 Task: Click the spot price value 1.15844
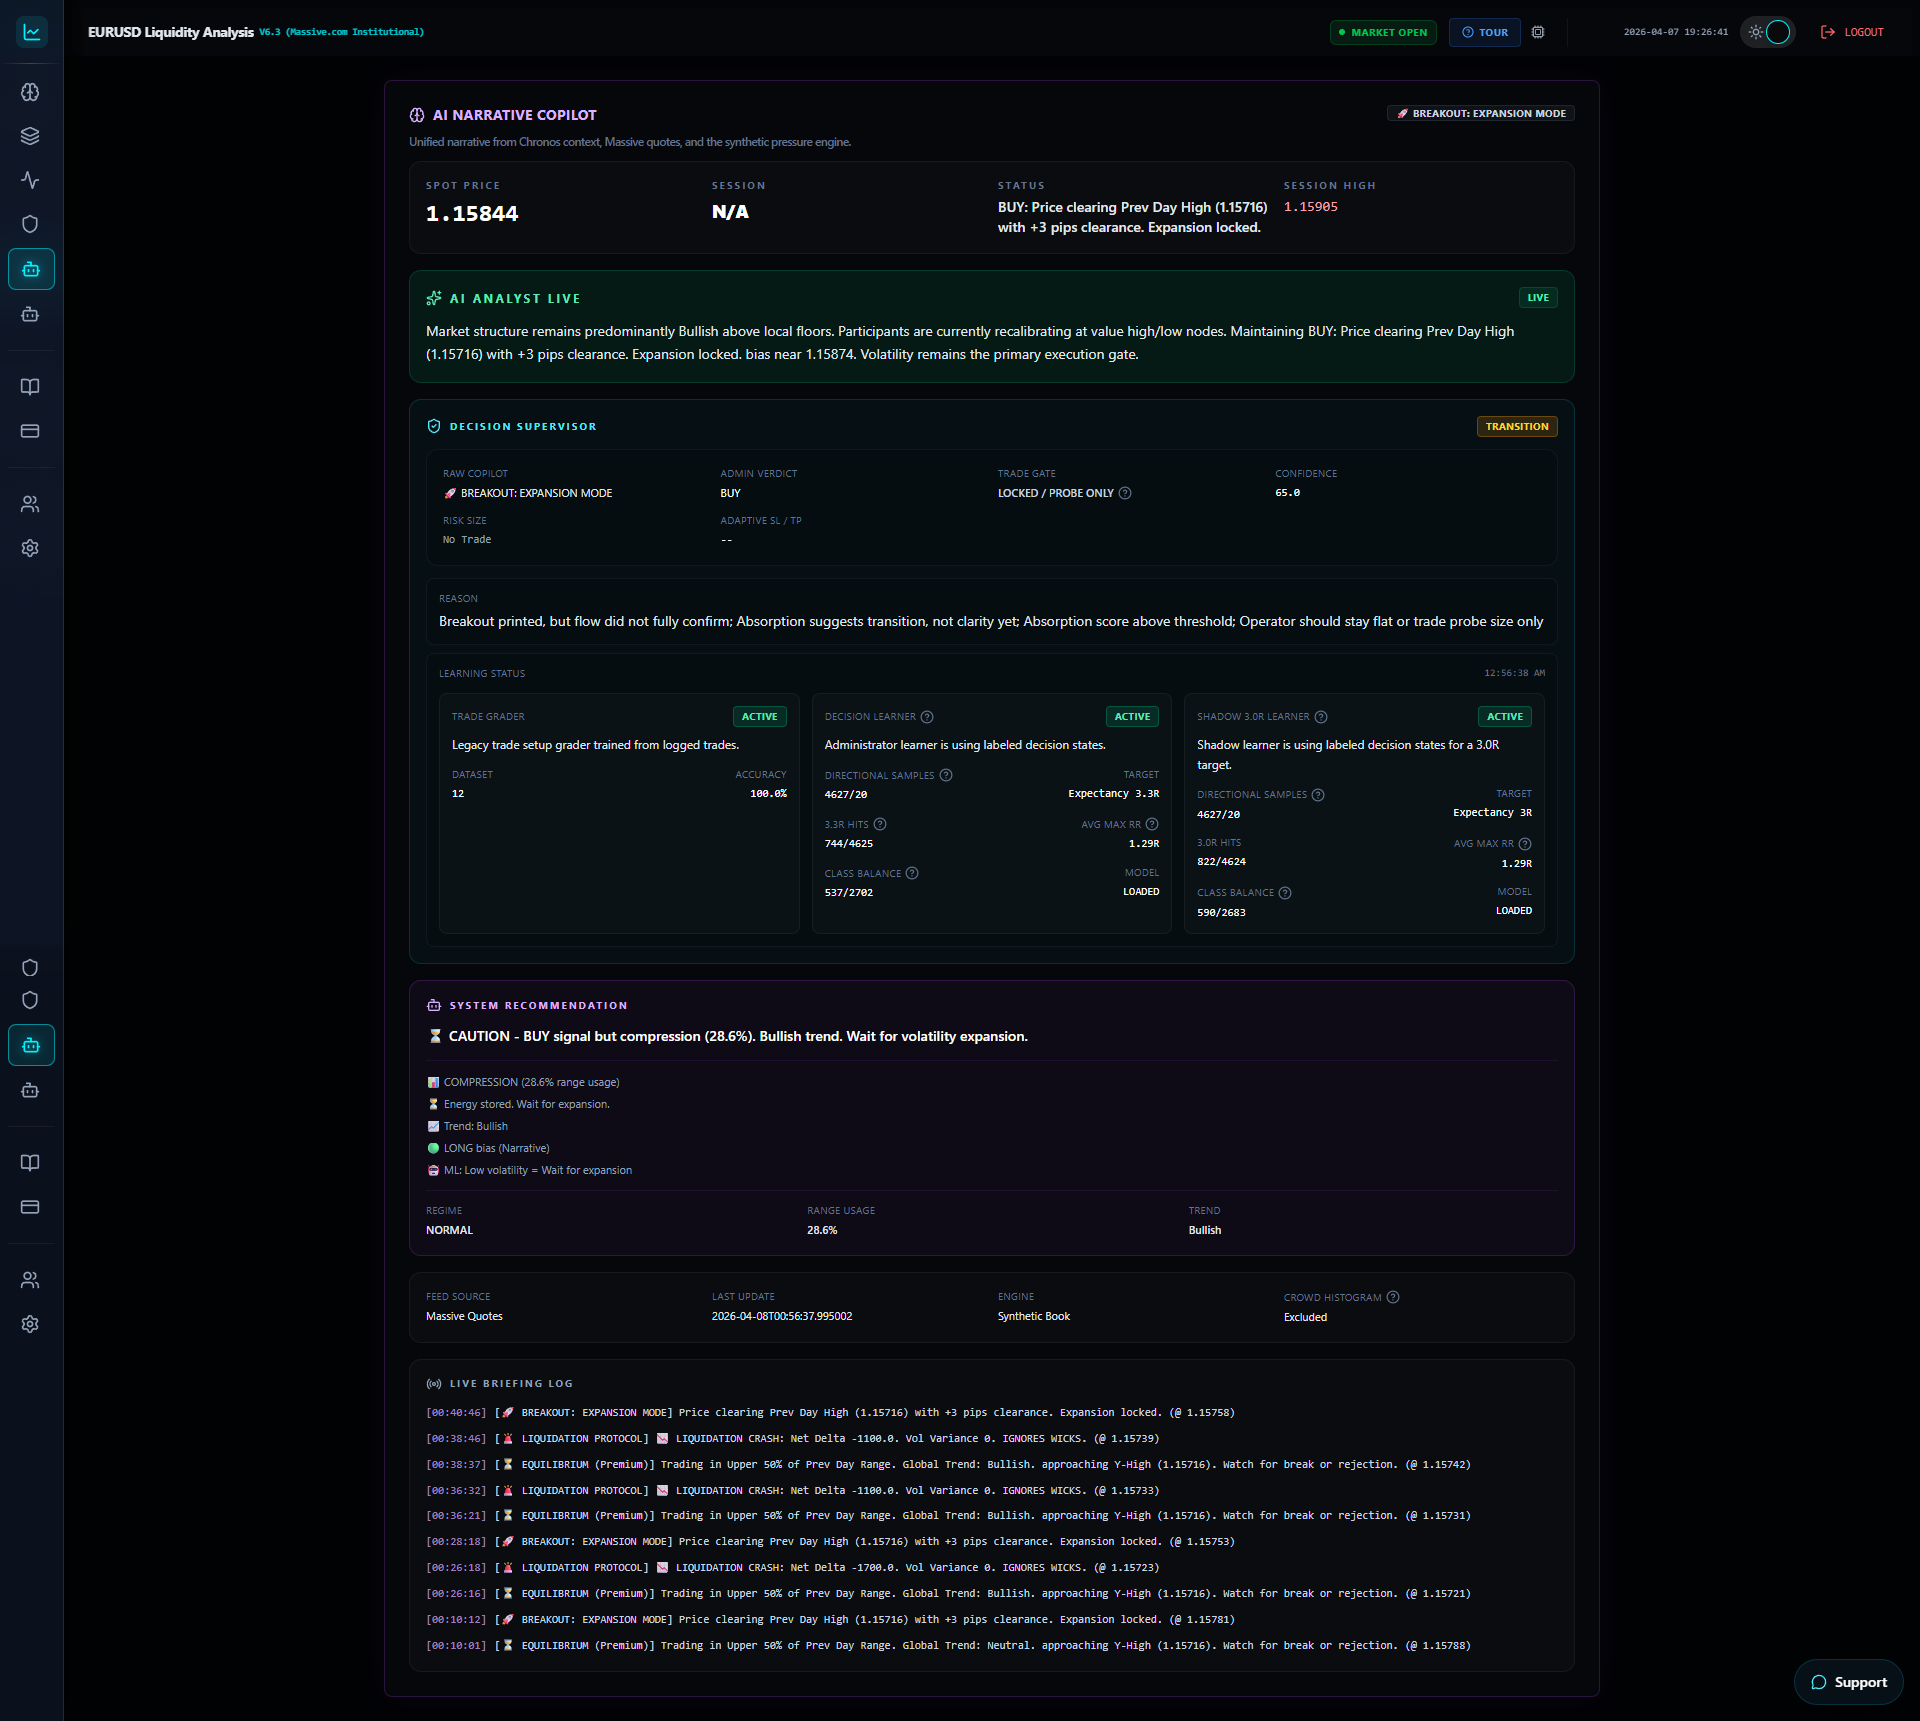(x=472, y=213)
